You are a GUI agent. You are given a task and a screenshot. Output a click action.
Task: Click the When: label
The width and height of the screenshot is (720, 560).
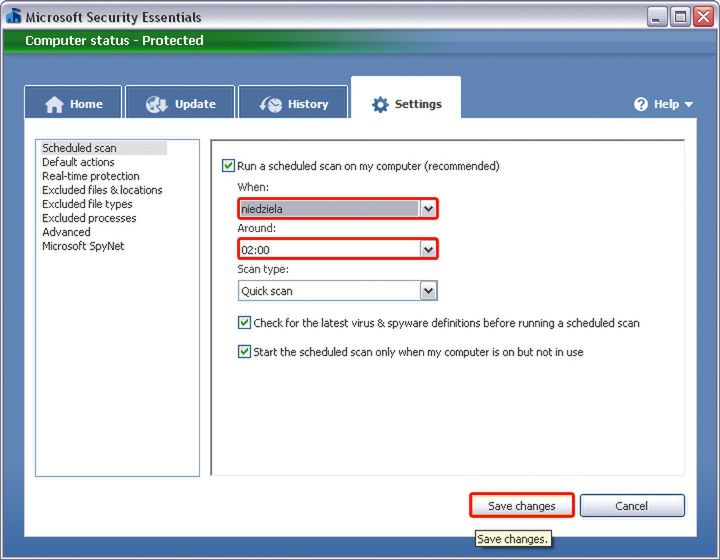253,187
